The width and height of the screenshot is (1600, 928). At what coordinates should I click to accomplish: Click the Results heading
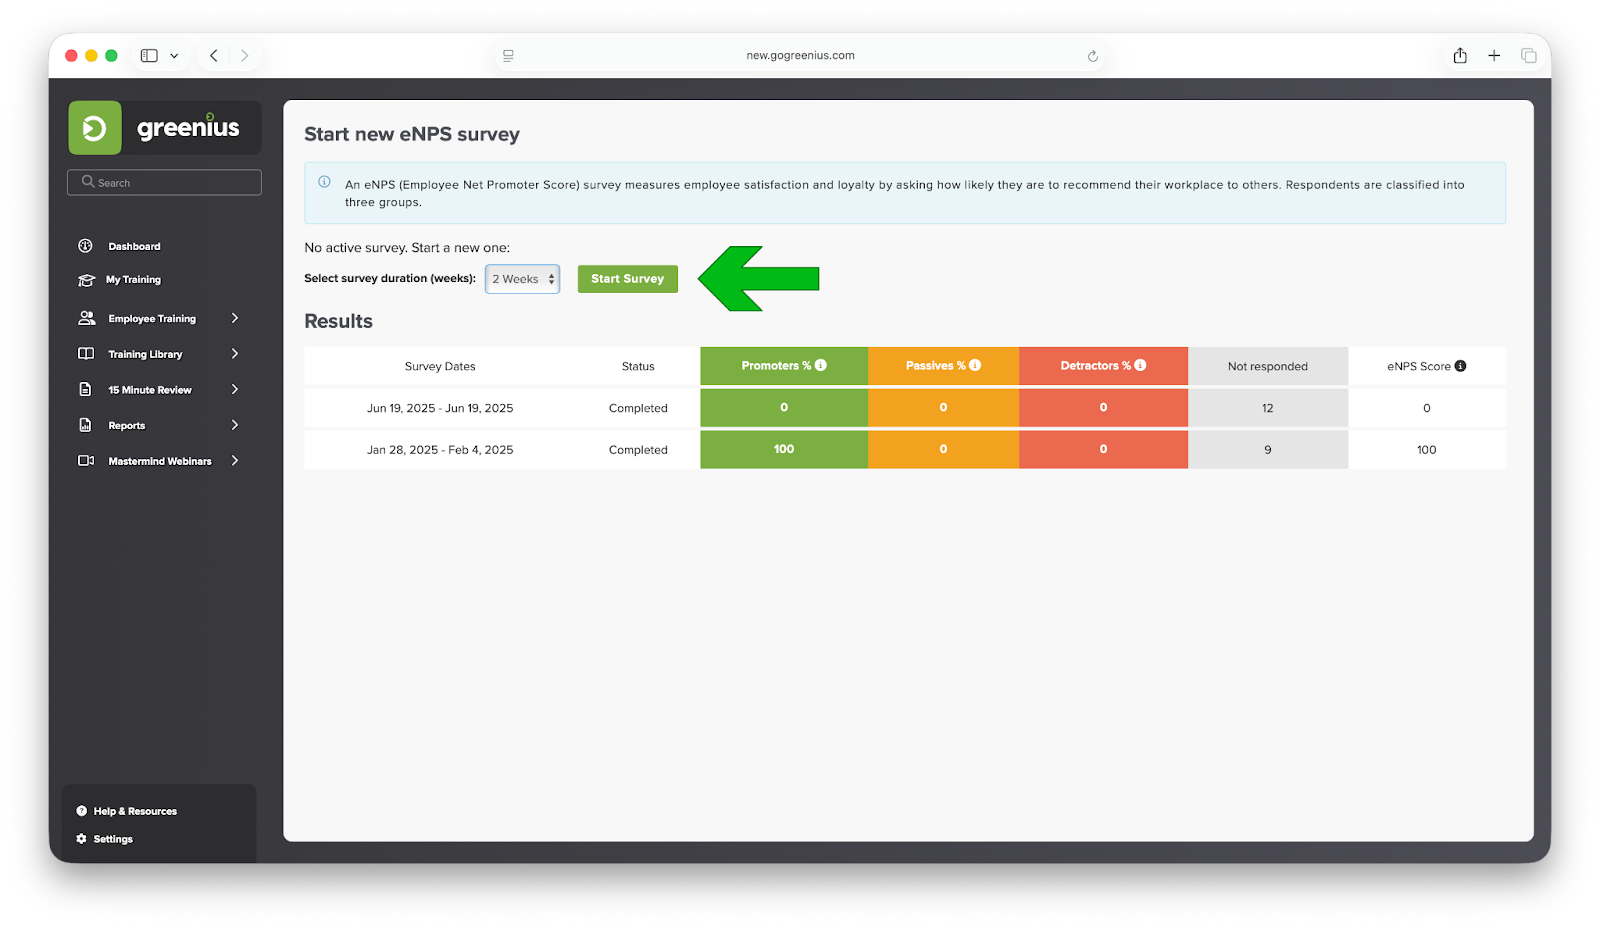tap(338, 321)
